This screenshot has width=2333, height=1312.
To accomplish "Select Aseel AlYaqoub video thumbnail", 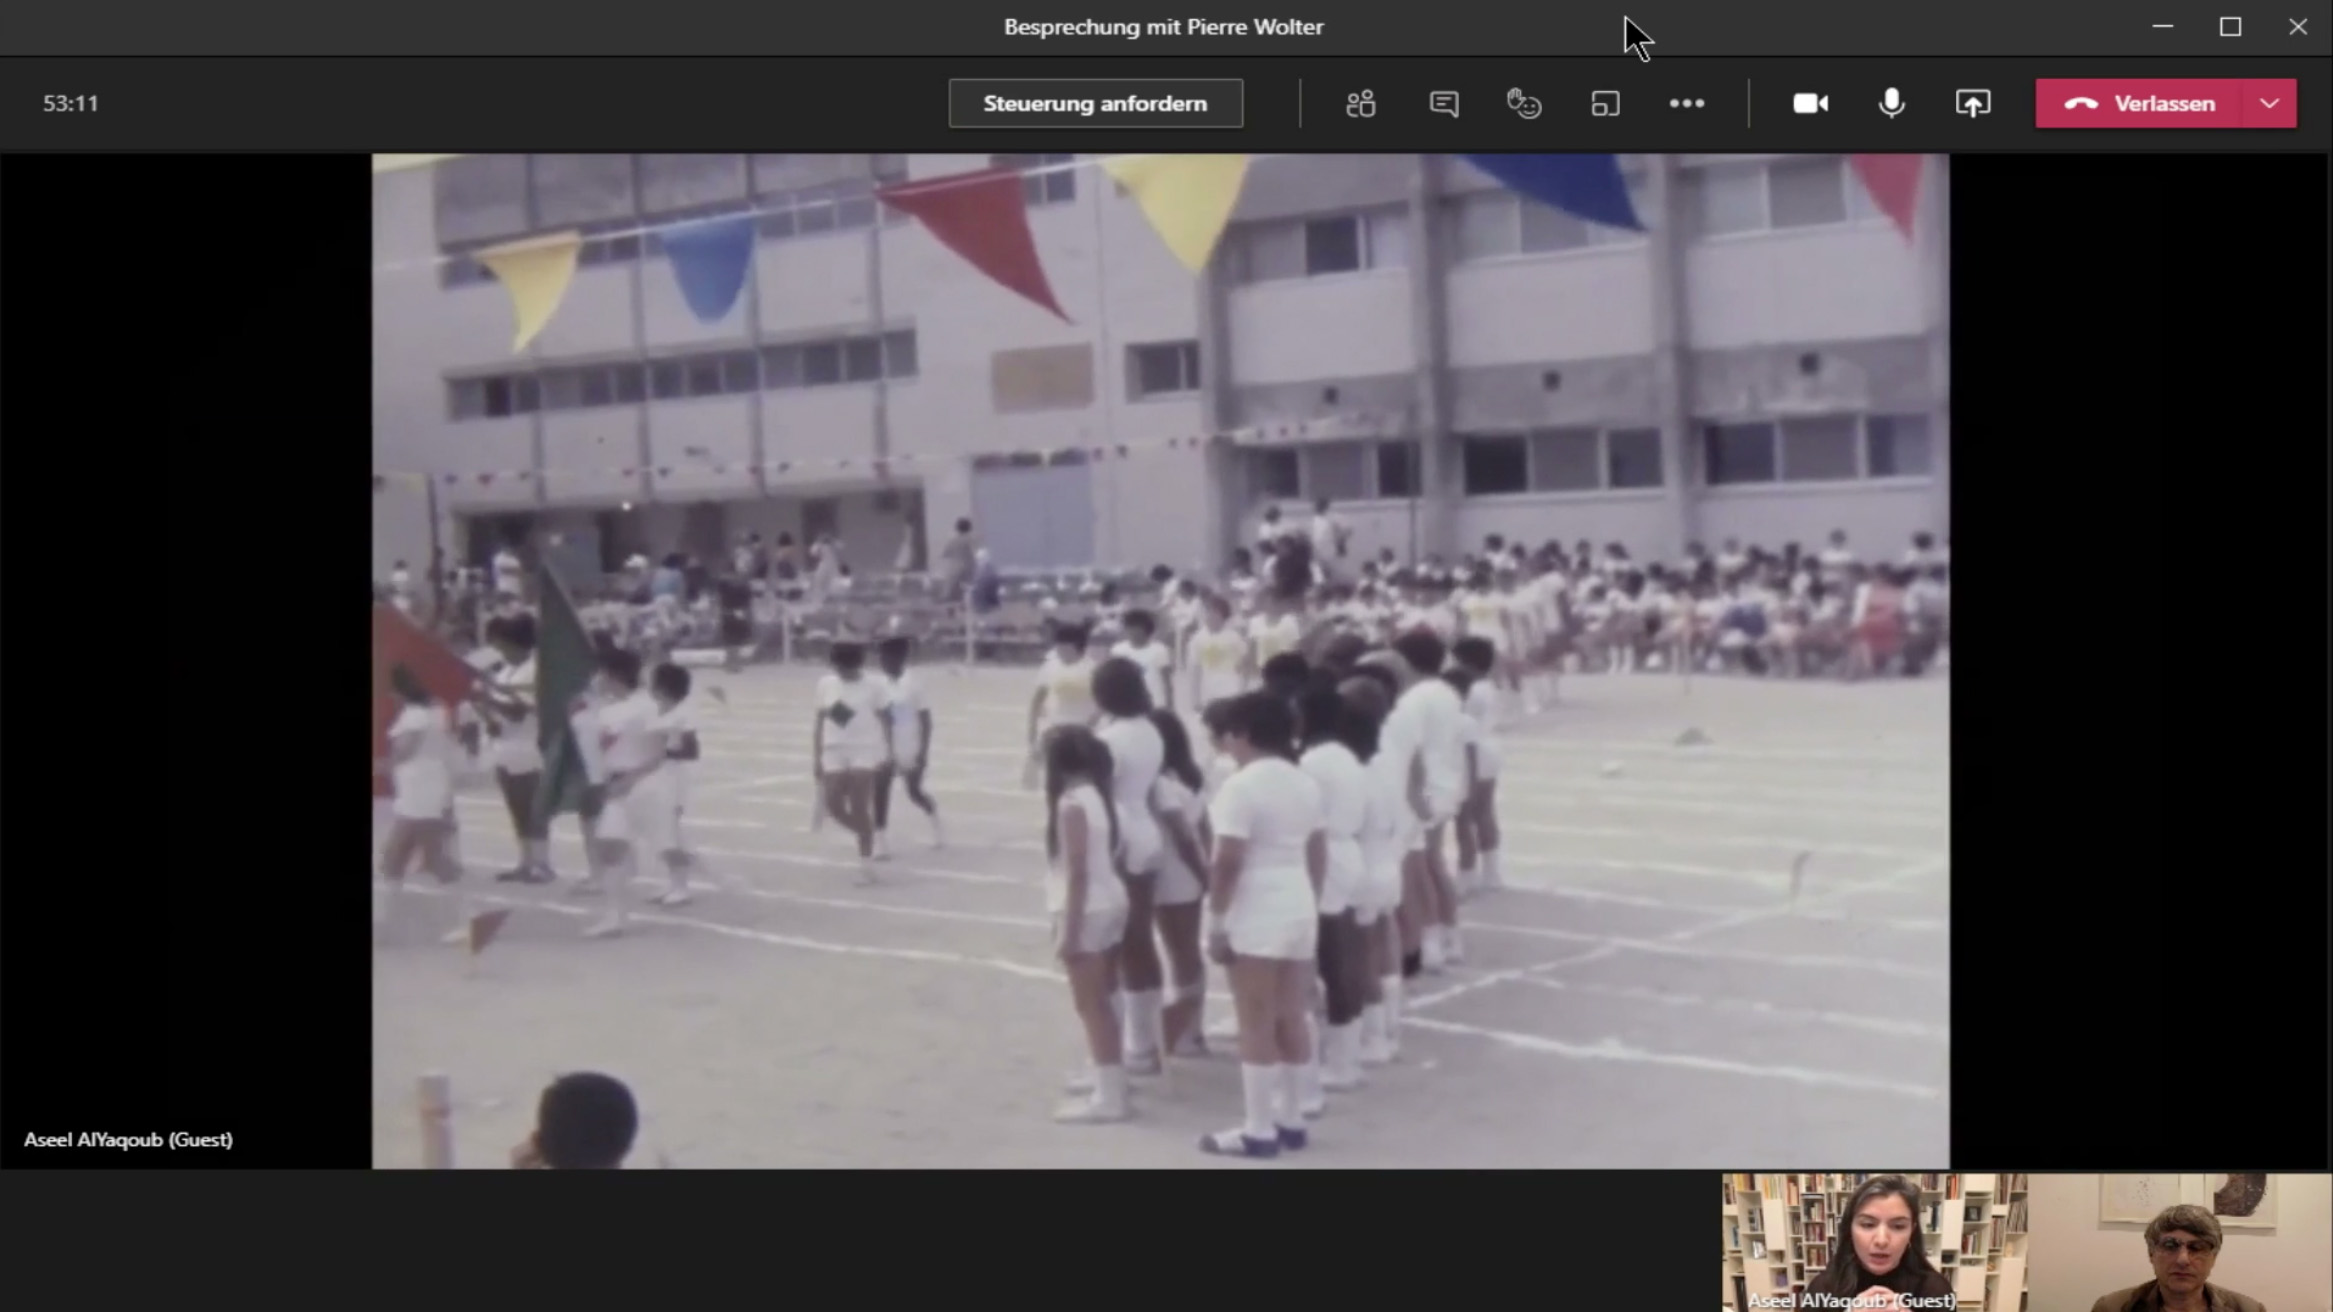I will (1875, 1242).
